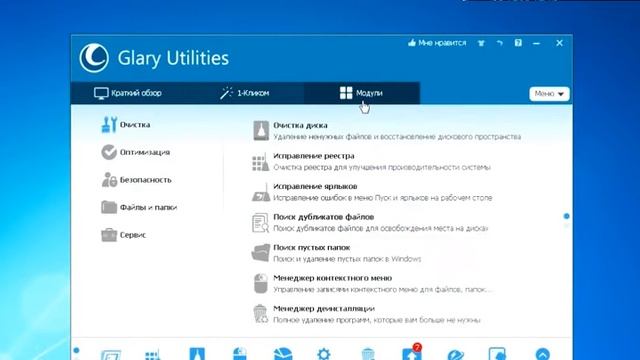Click the Исправление реестра list icon
The width and height of the screenshot is (640, 360).
[x=261, y=162]
